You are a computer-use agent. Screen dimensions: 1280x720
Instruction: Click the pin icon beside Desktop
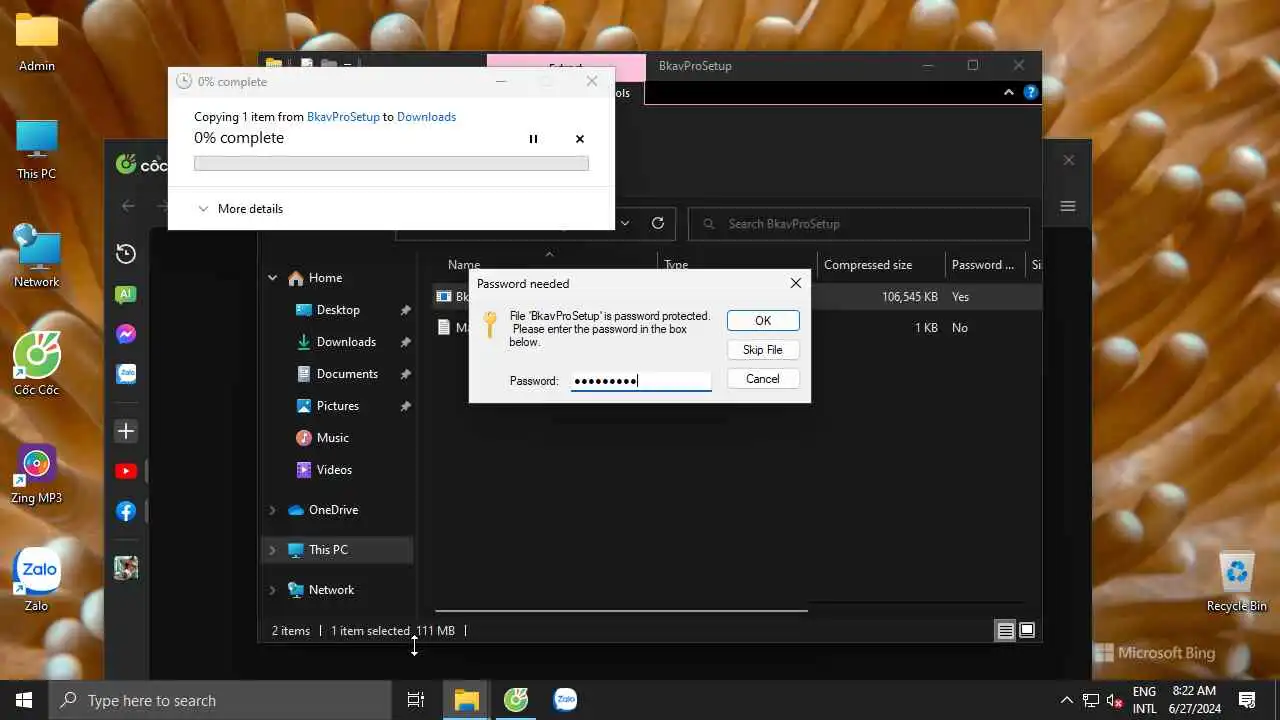click(405, 311)
